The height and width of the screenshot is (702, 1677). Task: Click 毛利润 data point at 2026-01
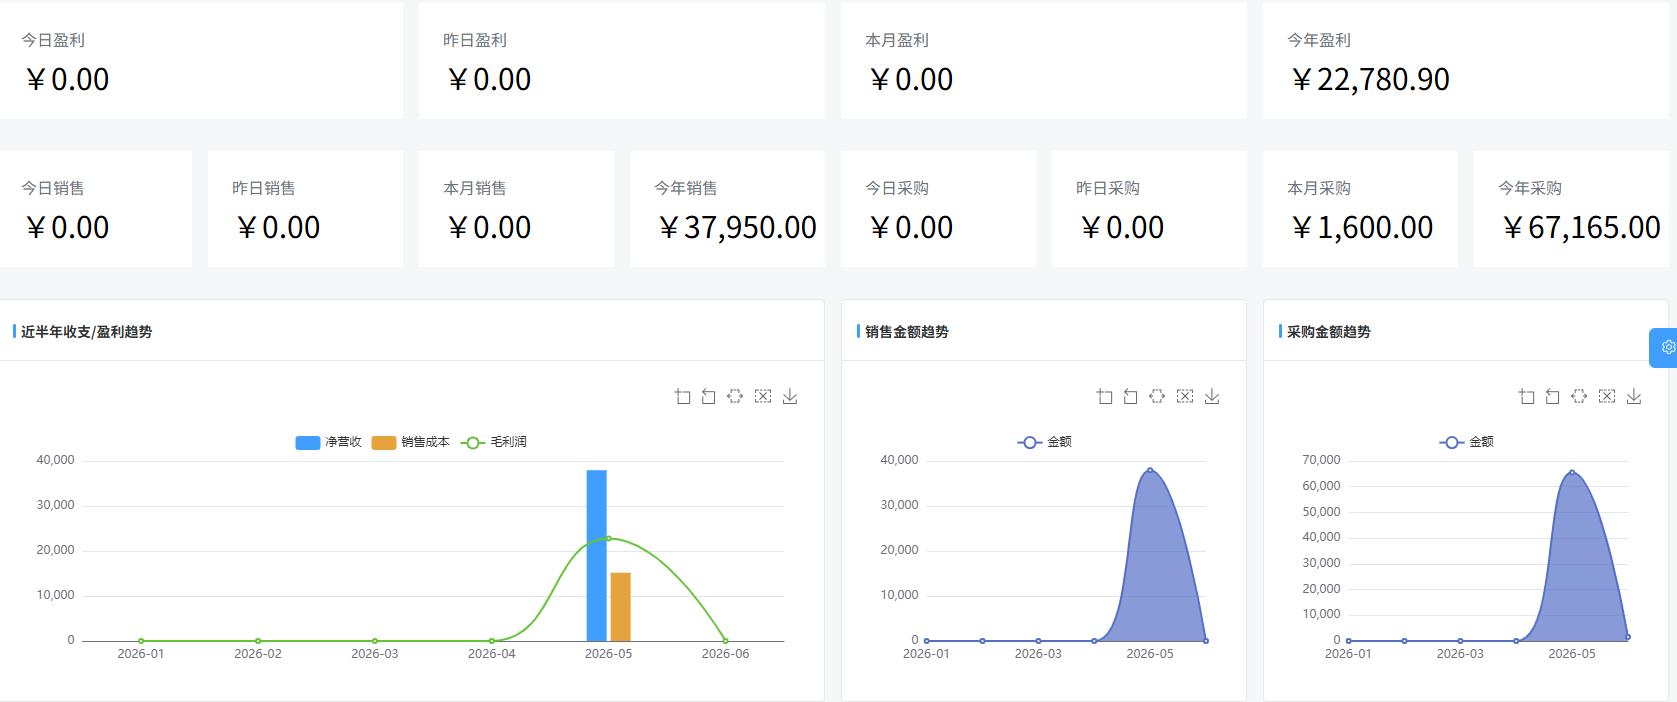(141, 641)
